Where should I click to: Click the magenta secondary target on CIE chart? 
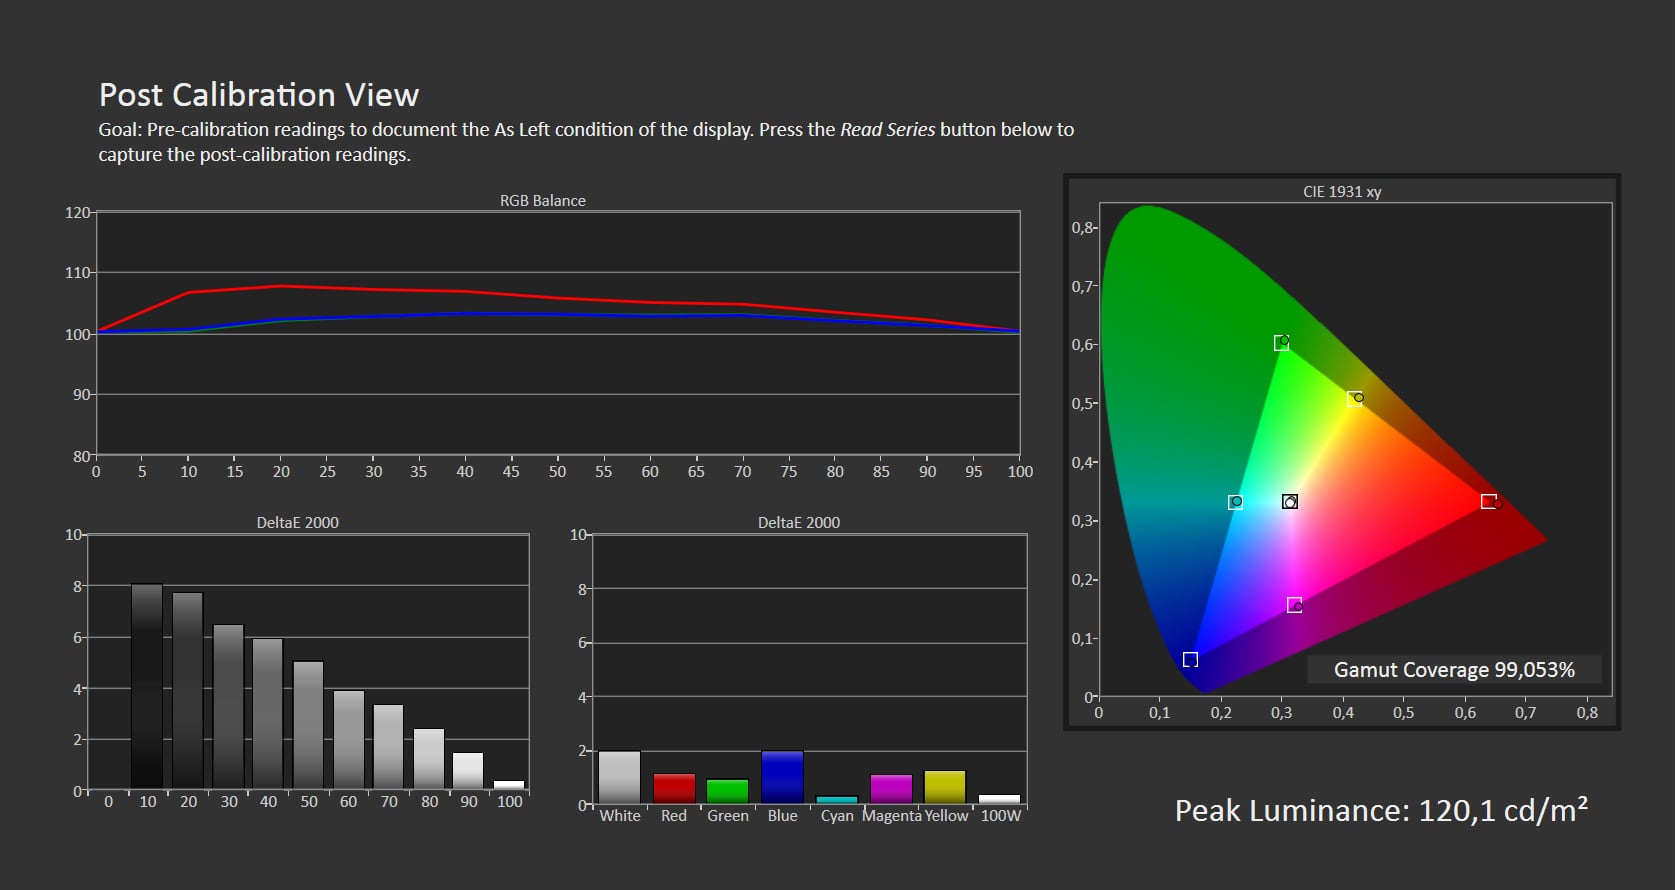point(1294,605)
